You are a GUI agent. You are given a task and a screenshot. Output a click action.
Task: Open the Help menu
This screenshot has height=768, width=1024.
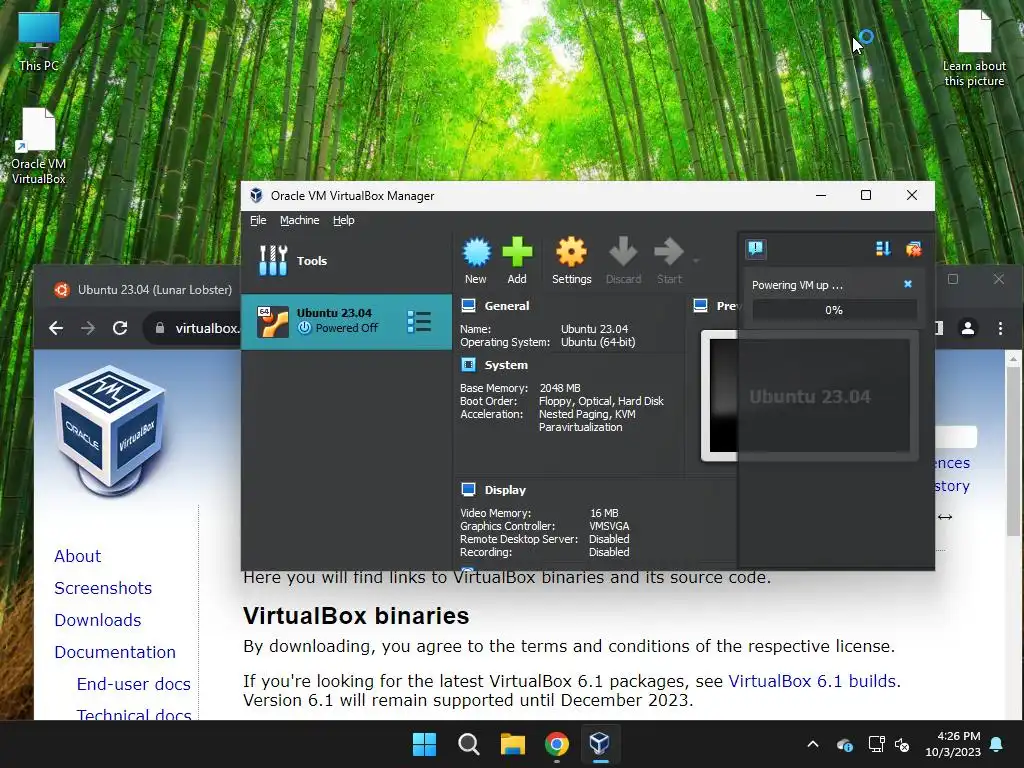point(344,220)
